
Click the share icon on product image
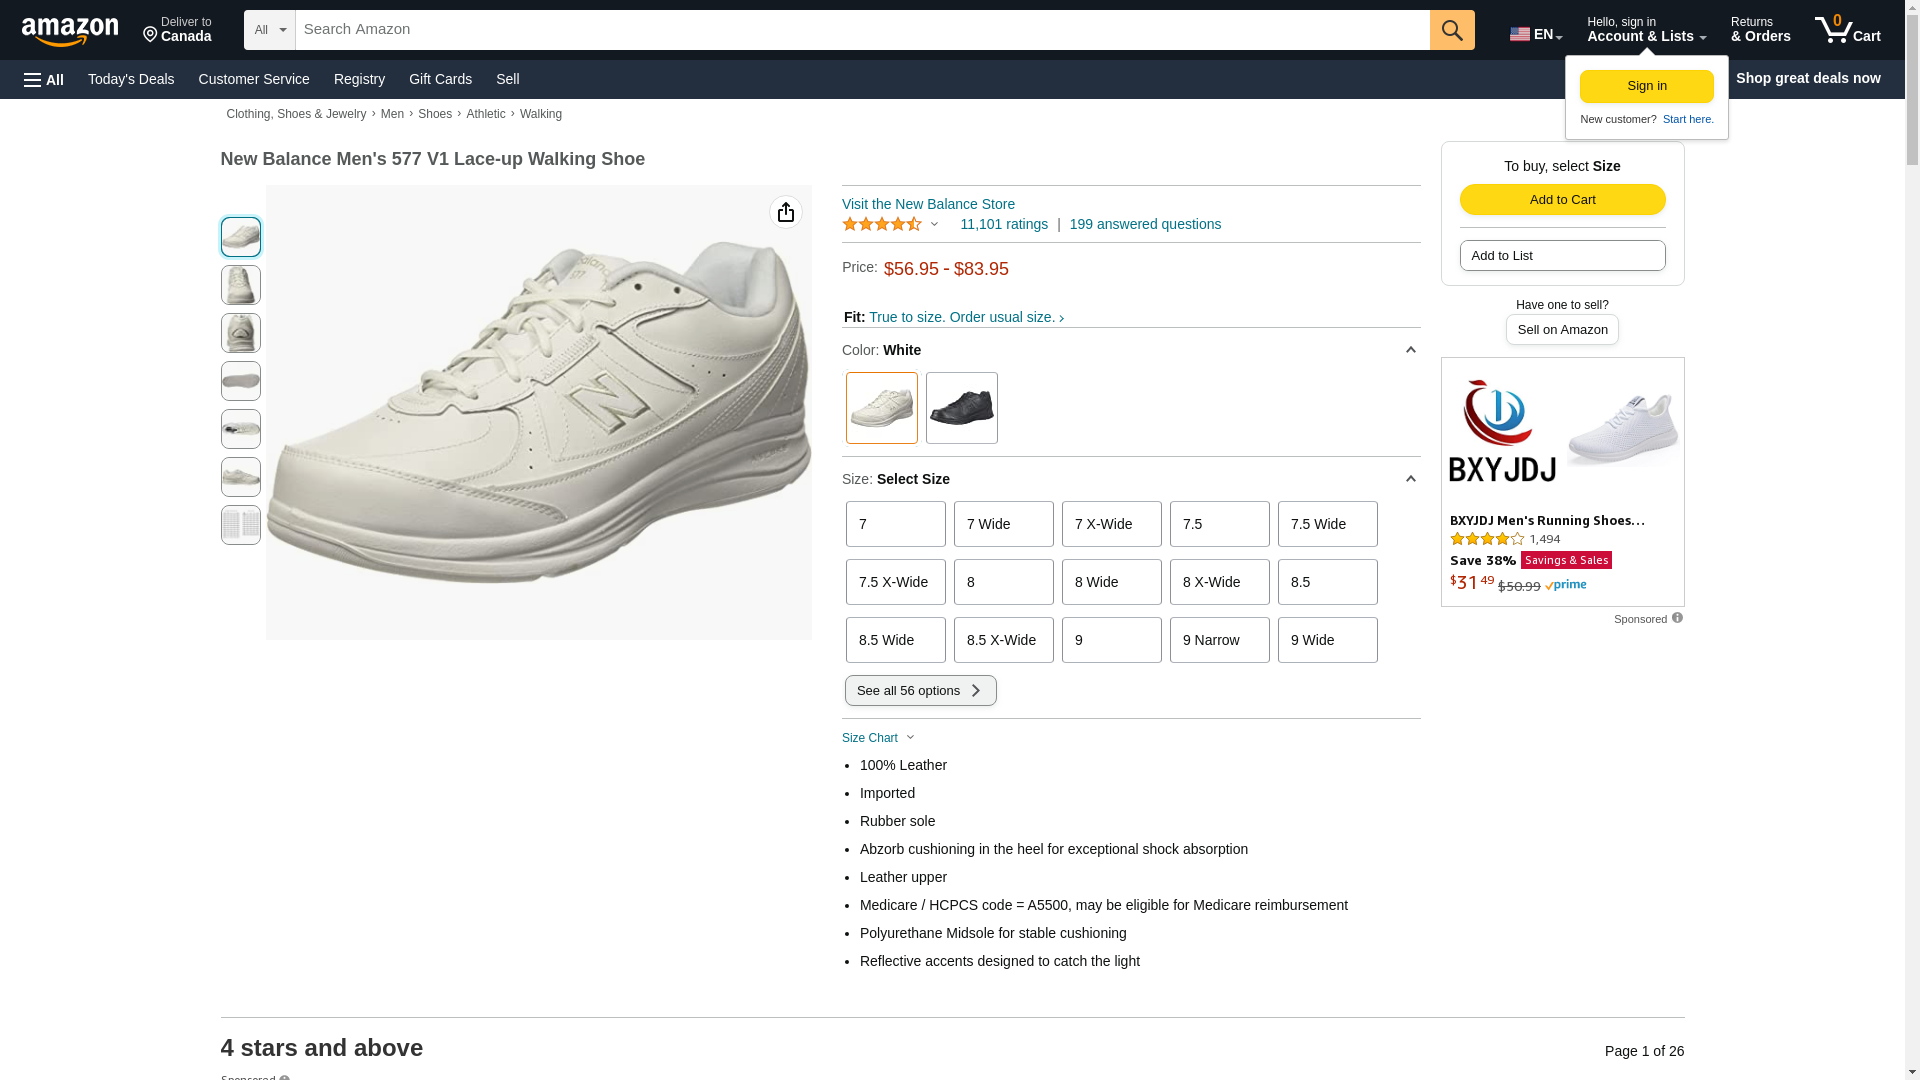[x=786, y=212]
